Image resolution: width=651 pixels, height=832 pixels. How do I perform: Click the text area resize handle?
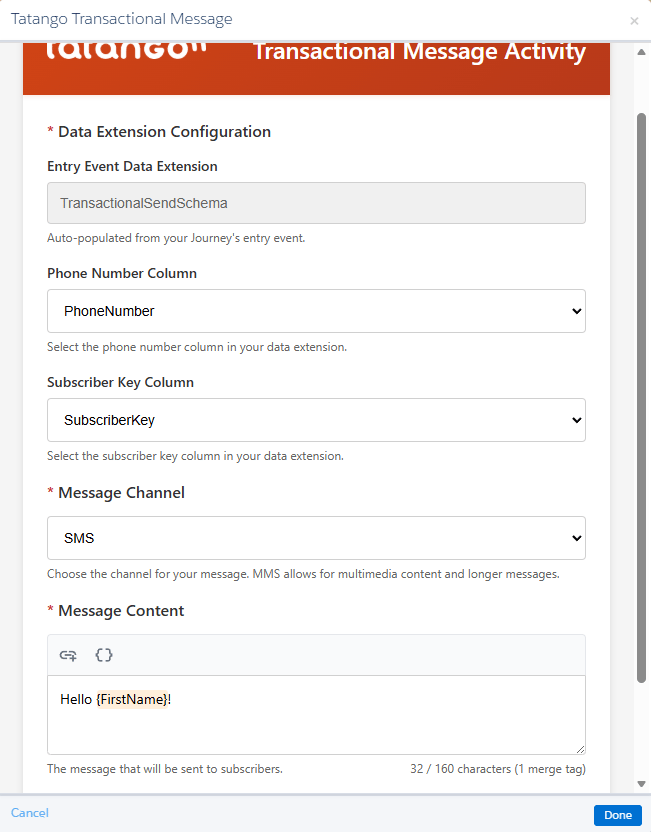pos(580,749)
